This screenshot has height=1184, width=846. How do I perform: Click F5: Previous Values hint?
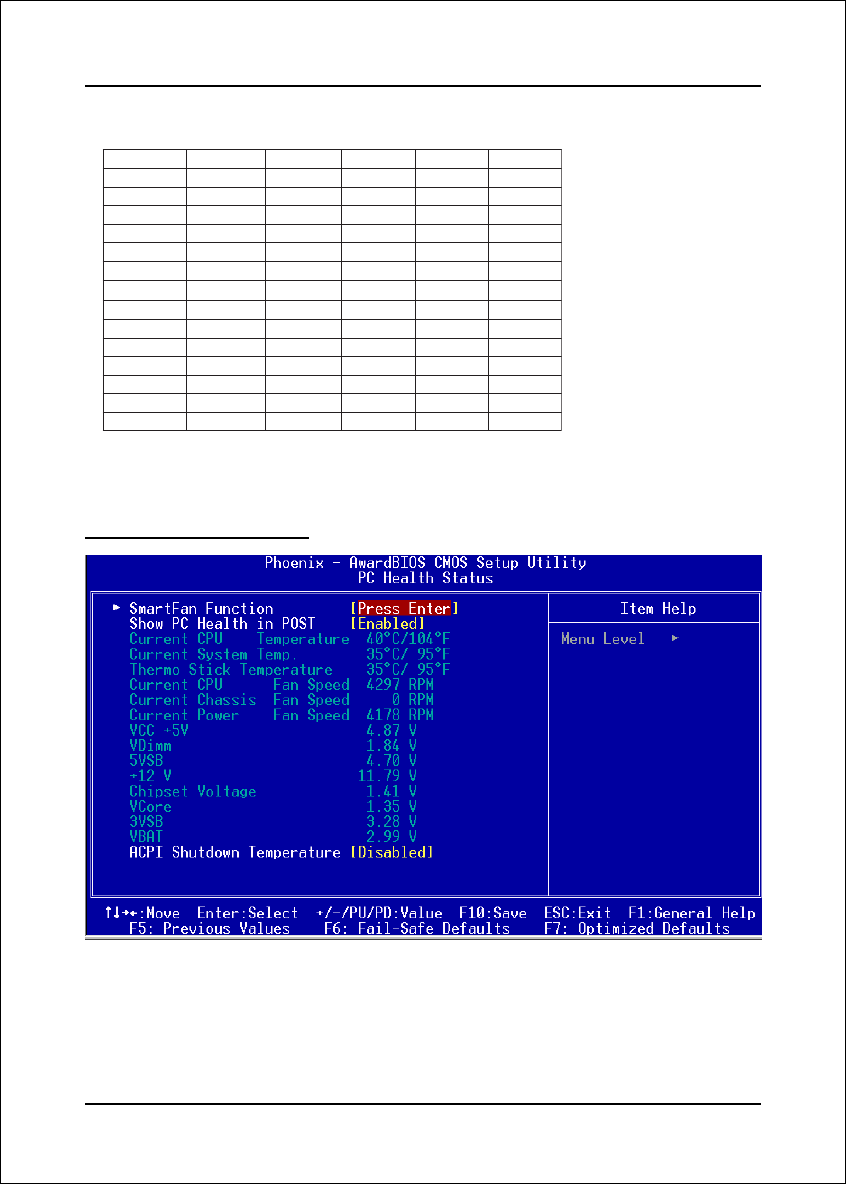[x=209, y=929]
